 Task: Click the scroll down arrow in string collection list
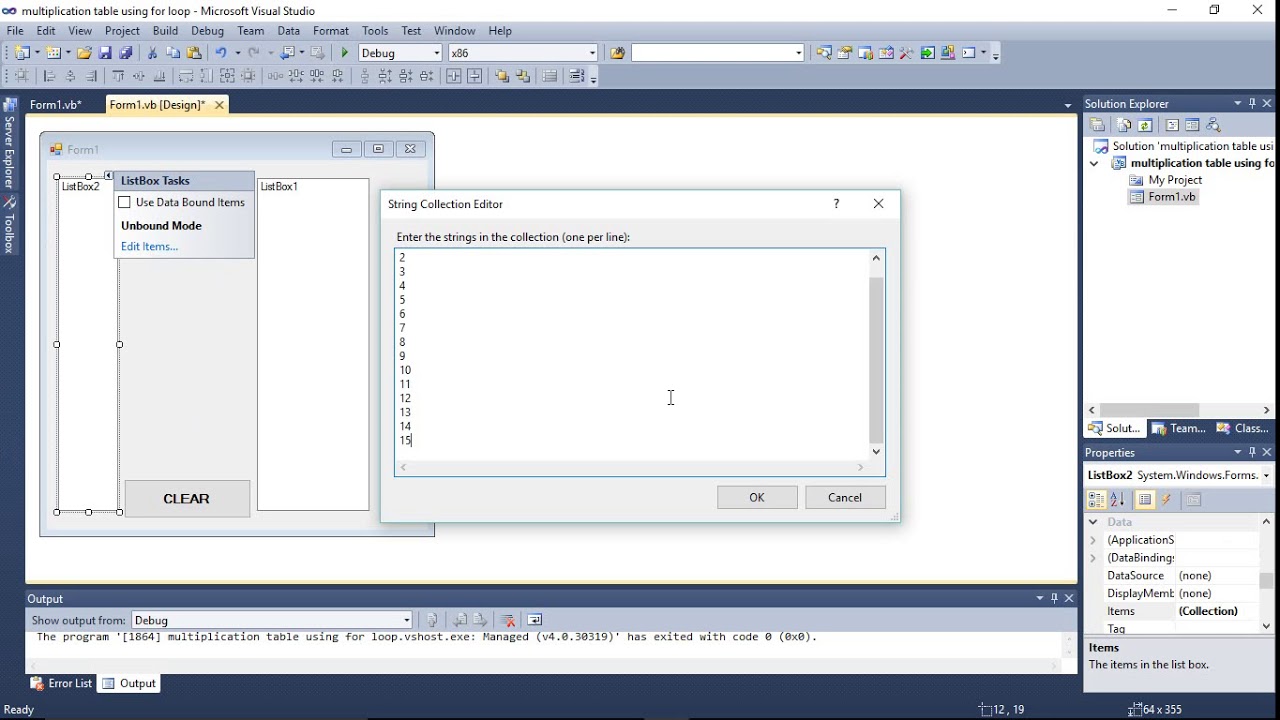click(x=876, y=452)
